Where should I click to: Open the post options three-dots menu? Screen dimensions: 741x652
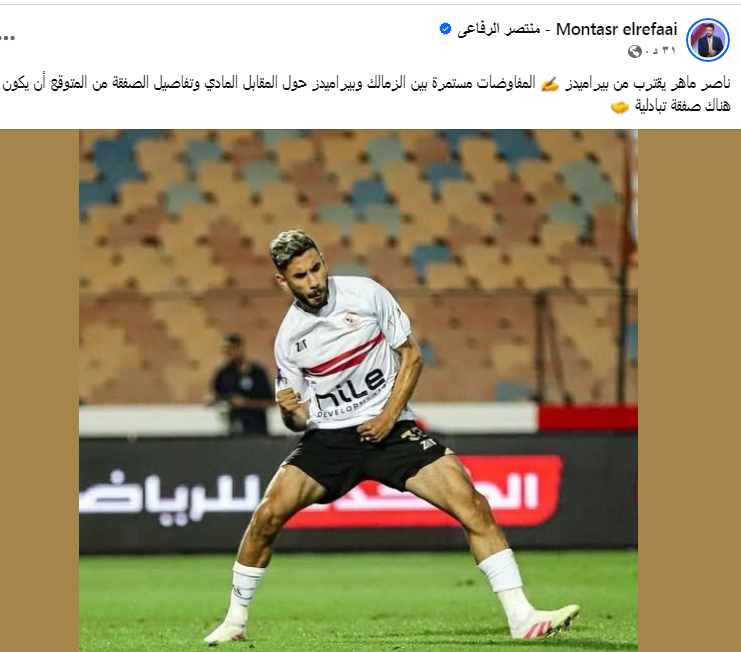pyautogui.click(x=7, y=38)
